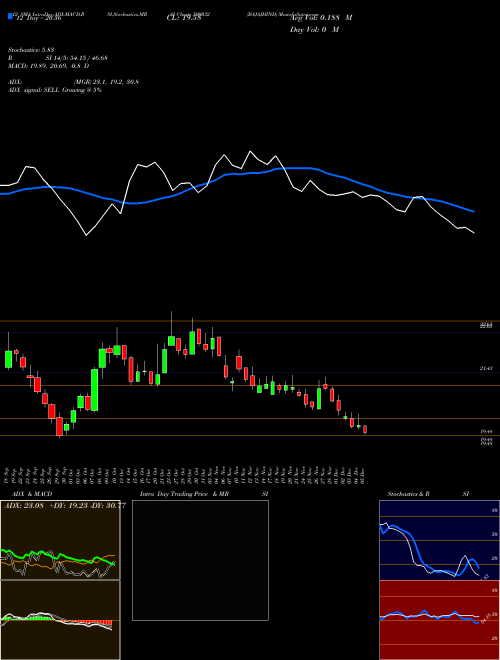Click the "SI 14/3: 34.15 / 46.68" value
The height and width of the screenshot is (660, 500).
(x=77, y=58)
